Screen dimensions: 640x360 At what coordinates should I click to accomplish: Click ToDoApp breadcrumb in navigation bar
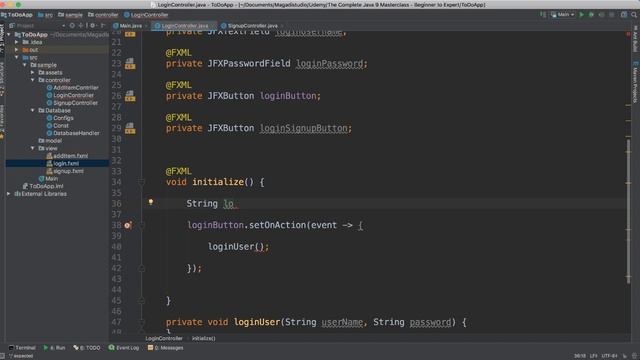tap(17, 15)
